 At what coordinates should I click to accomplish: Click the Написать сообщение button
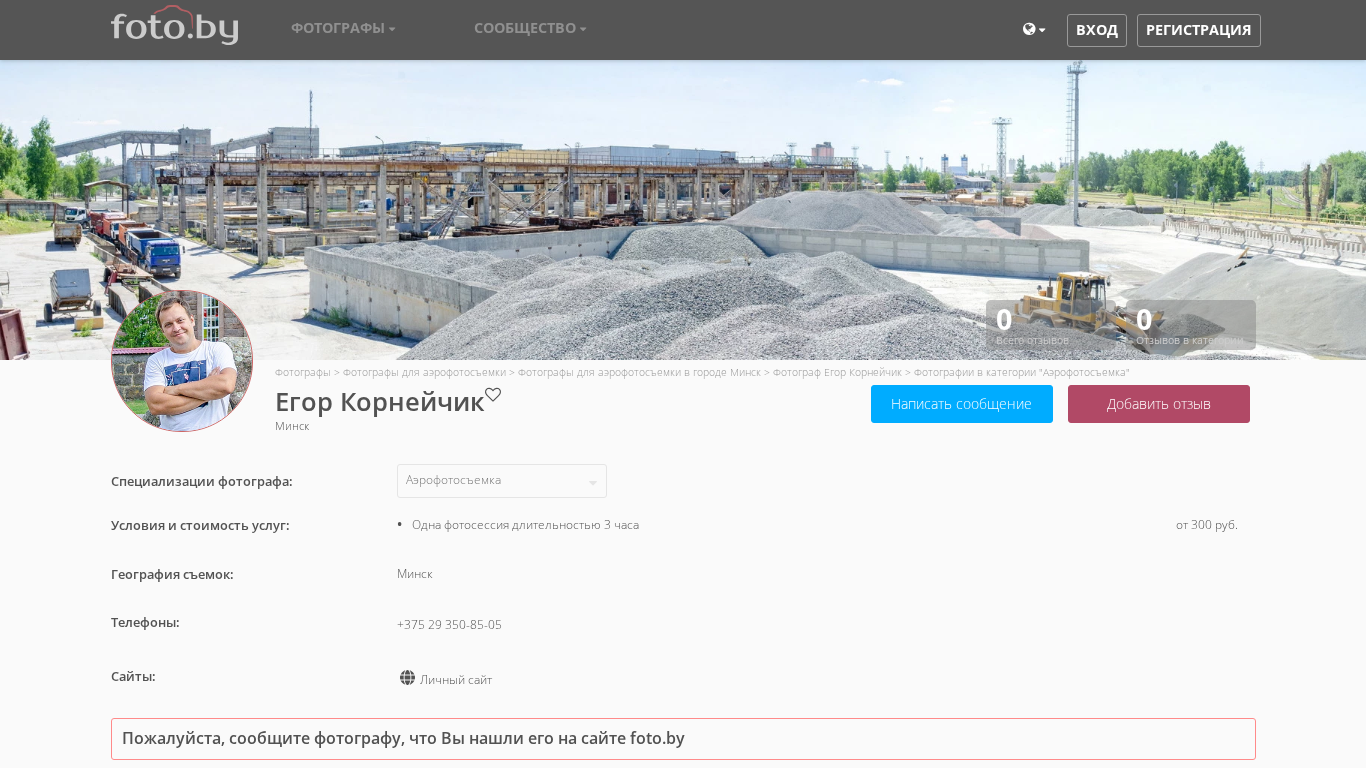click(x=961, y=404)
